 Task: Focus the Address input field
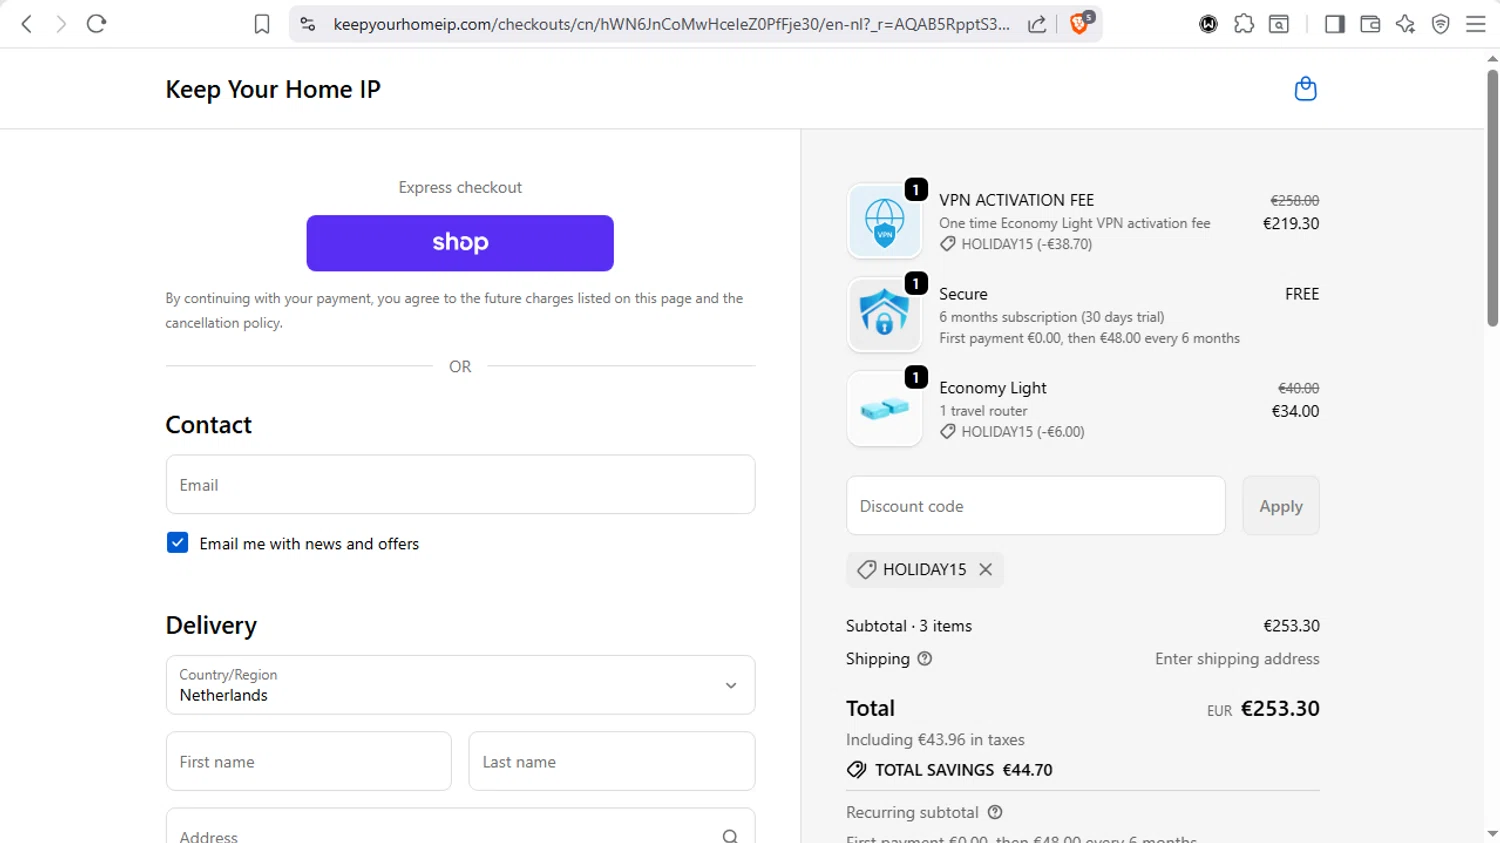pos(460,826)
